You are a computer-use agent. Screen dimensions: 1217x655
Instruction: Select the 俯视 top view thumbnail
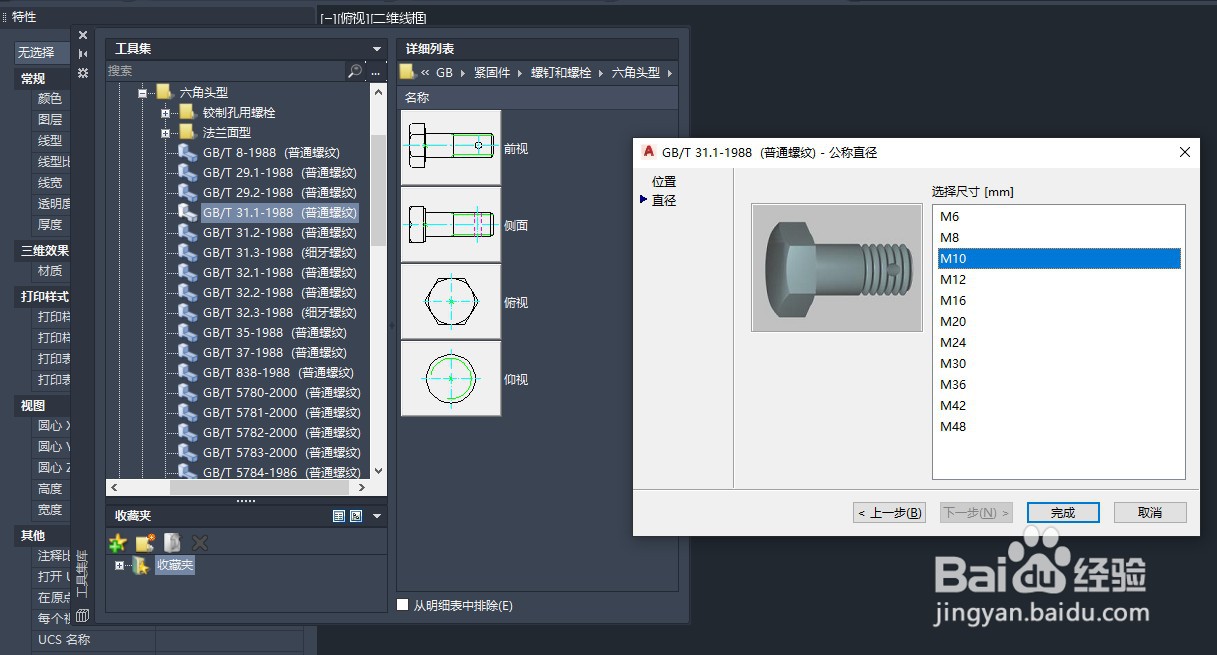pos(450,301)
